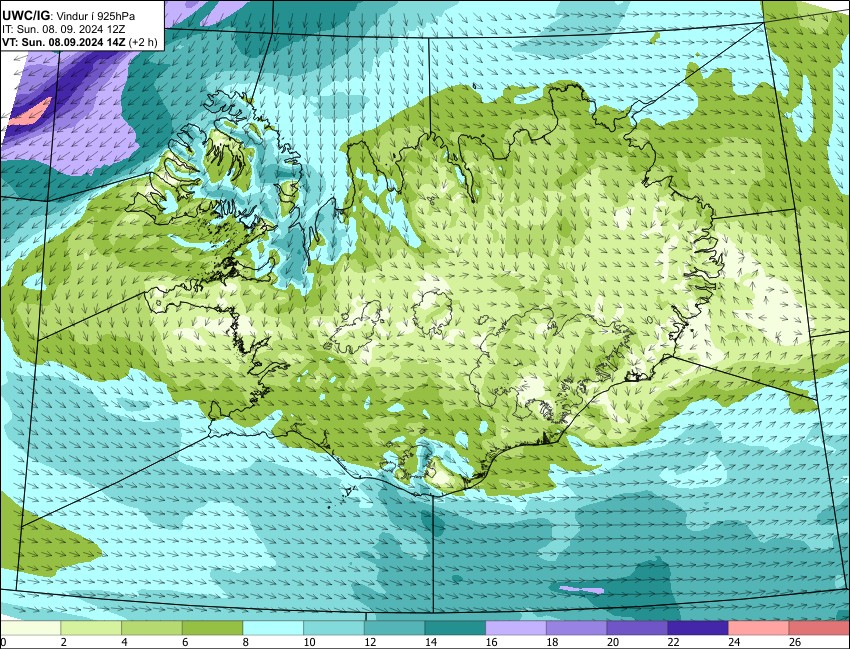This screenshot has width=850, height=649.
Task: Click the 22–24 m/s deep indigo legend swatch
Action: 698,628
